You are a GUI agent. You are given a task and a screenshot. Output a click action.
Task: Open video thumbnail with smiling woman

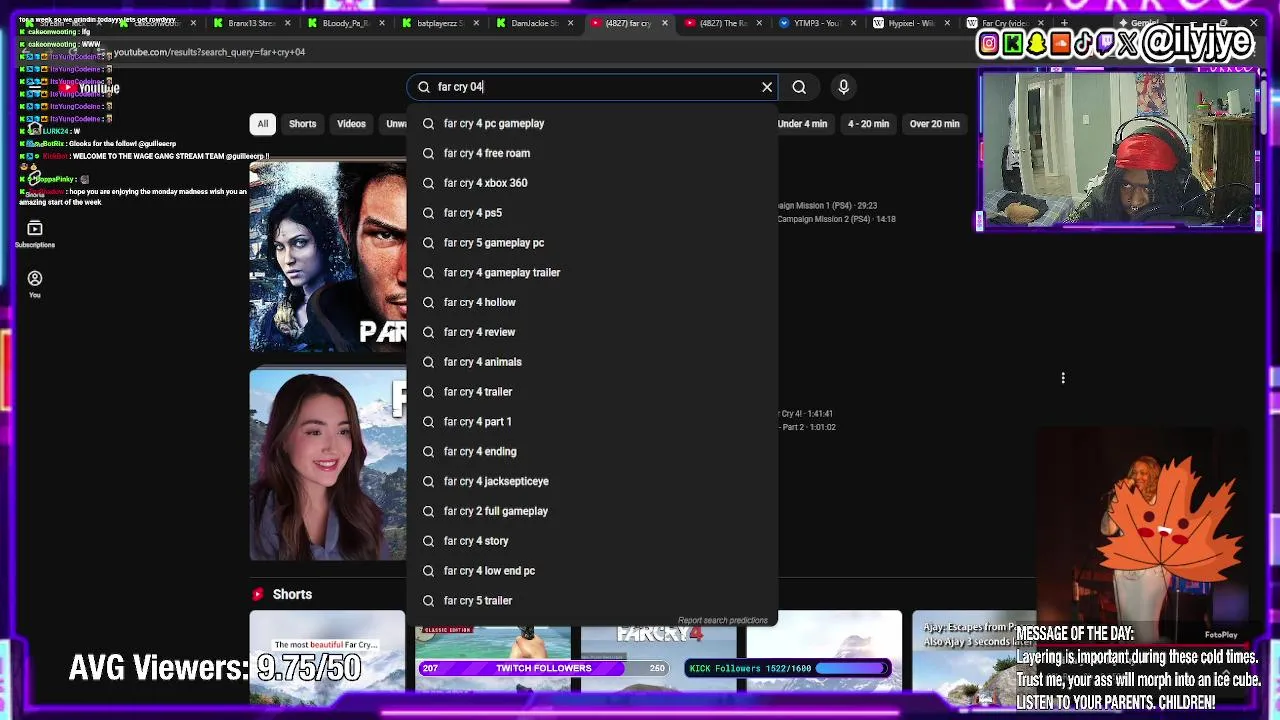tap(328, 465)
